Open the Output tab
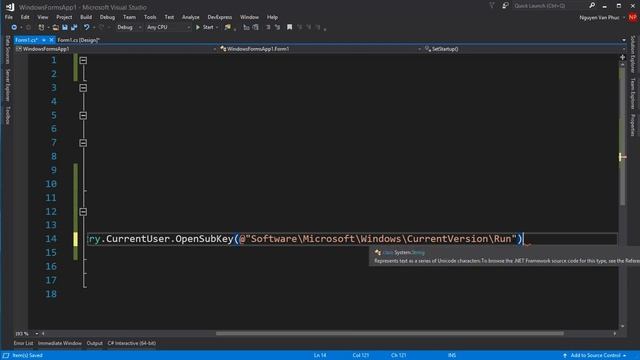640x360 pixels. [95, 343]
